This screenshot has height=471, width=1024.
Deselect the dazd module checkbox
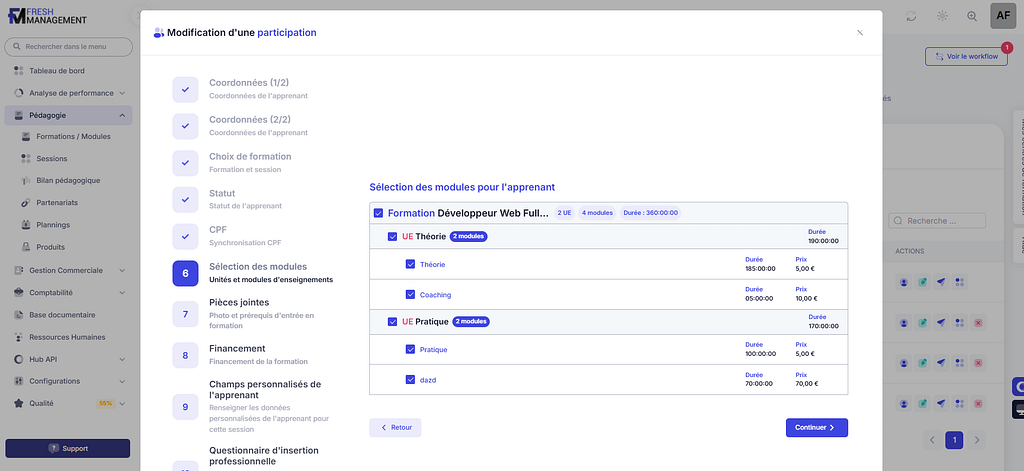pyautogui.click(x=410, y=380)
